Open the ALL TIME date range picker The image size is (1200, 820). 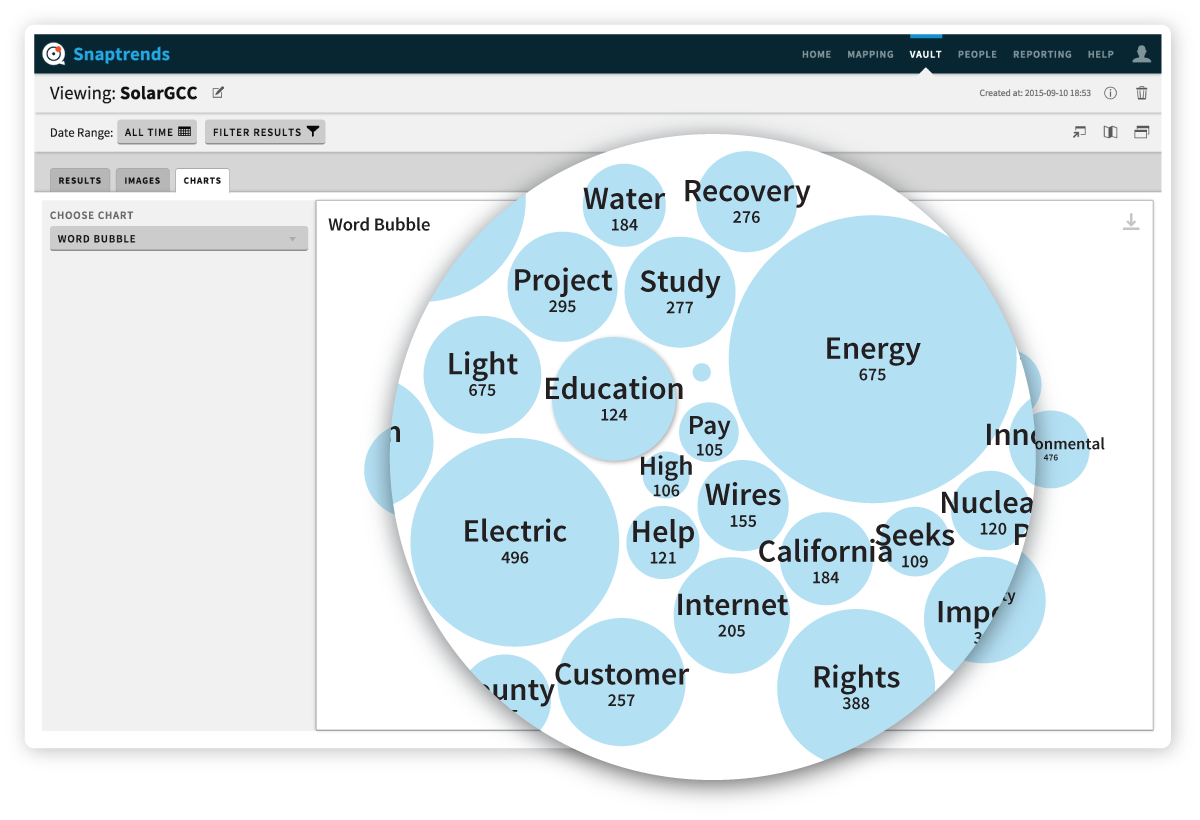point(157,131)
